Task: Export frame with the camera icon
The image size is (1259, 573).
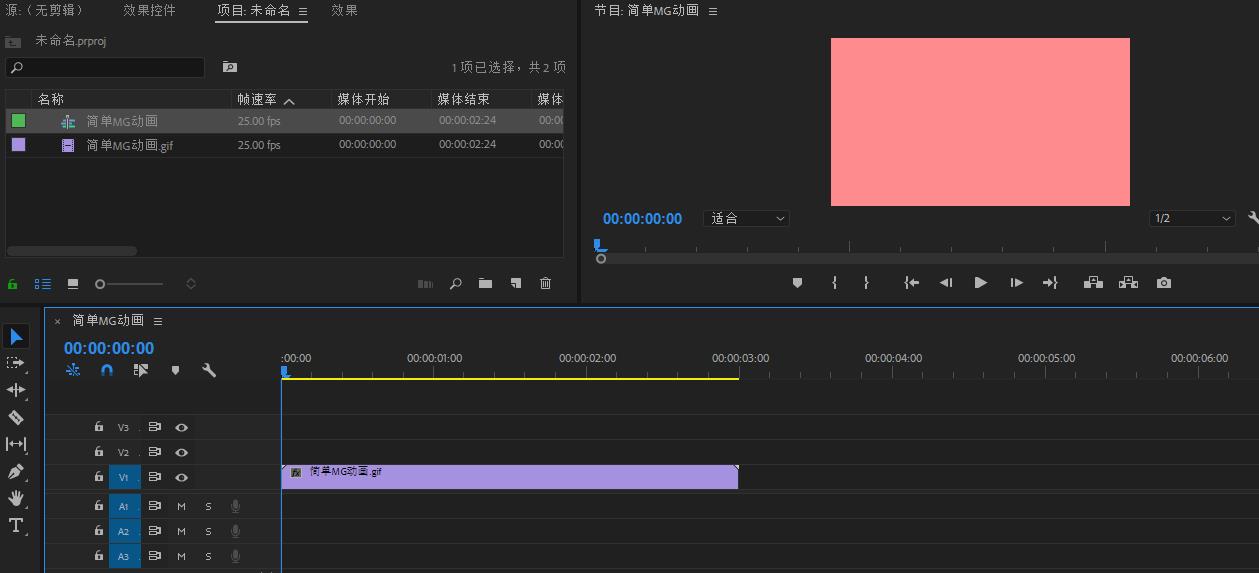Action: click(1164, 283)
